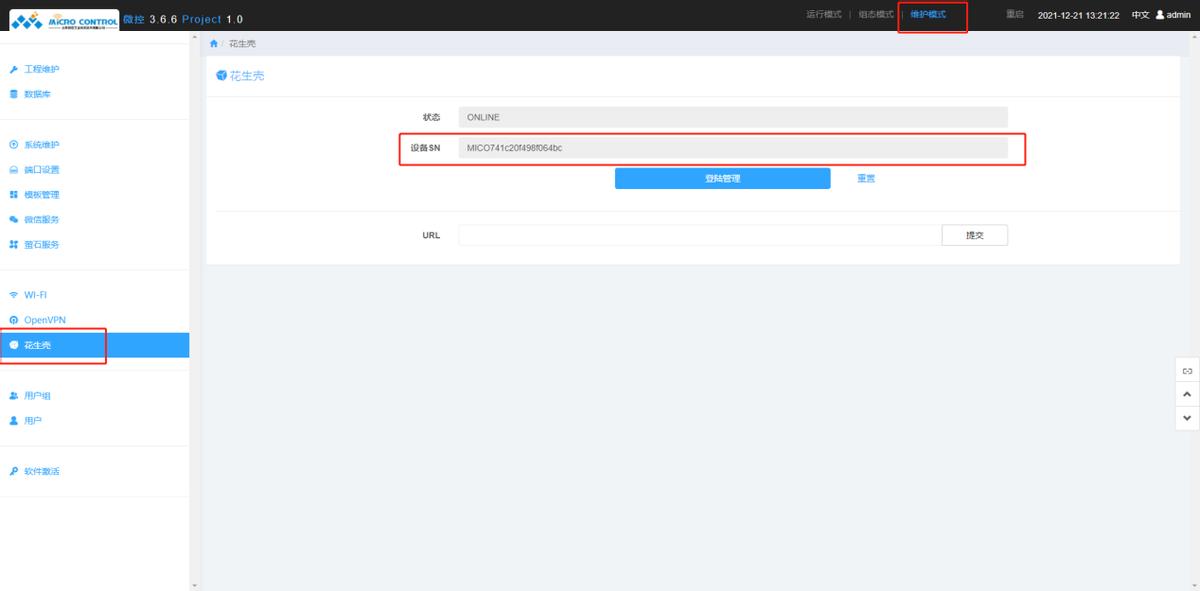The height and width of the screenshot is (591, 1200).
Task: Open 用户组 user groups
Action: click(x=37, y=396)
